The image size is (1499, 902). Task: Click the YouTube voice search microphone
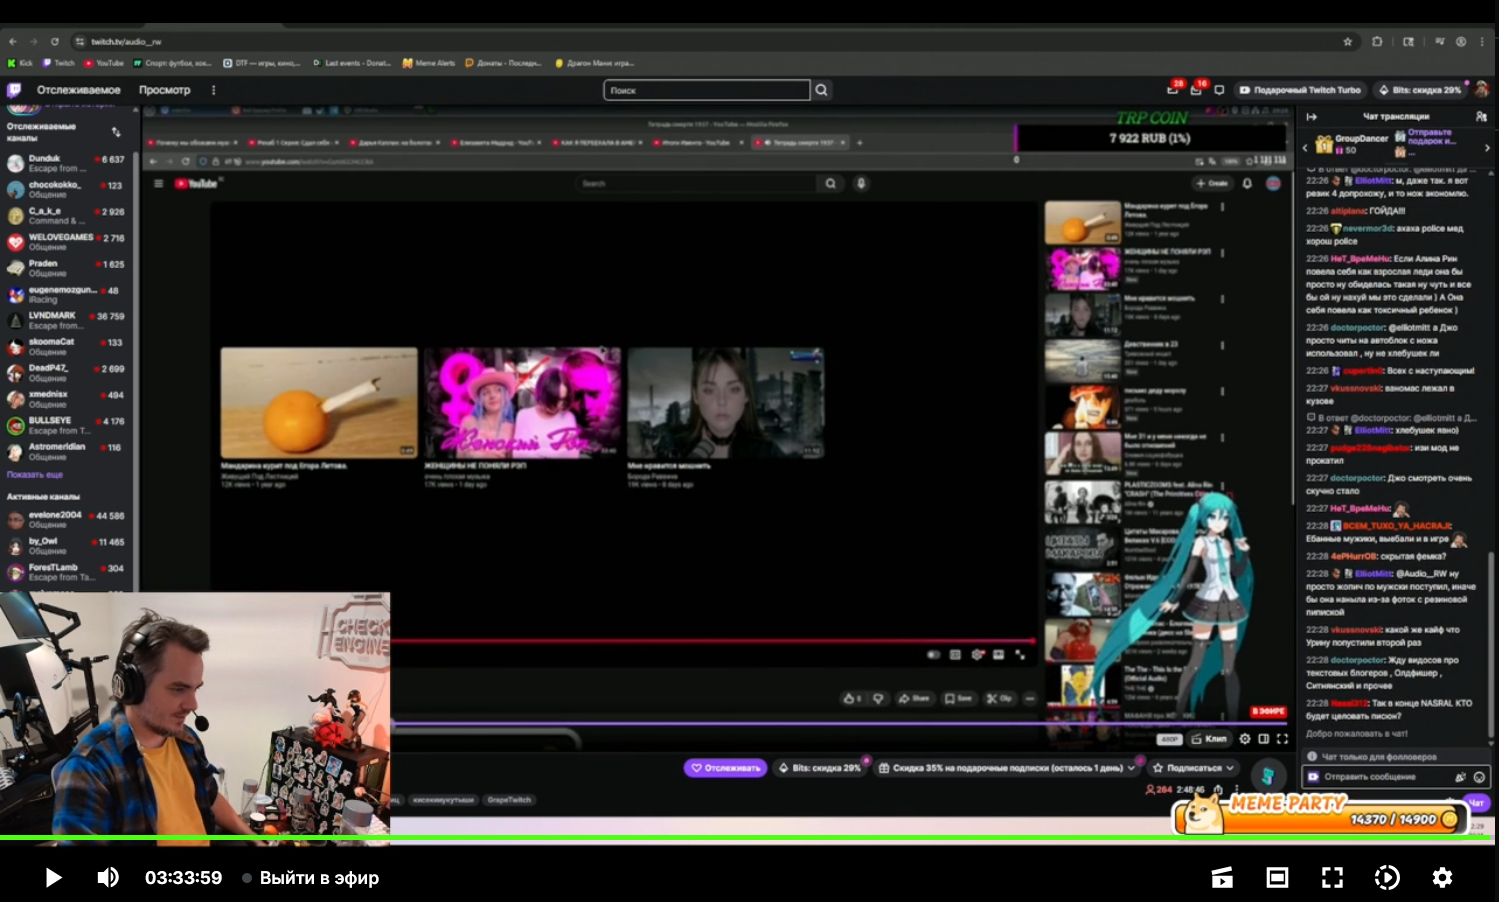(x=861, y=184)
